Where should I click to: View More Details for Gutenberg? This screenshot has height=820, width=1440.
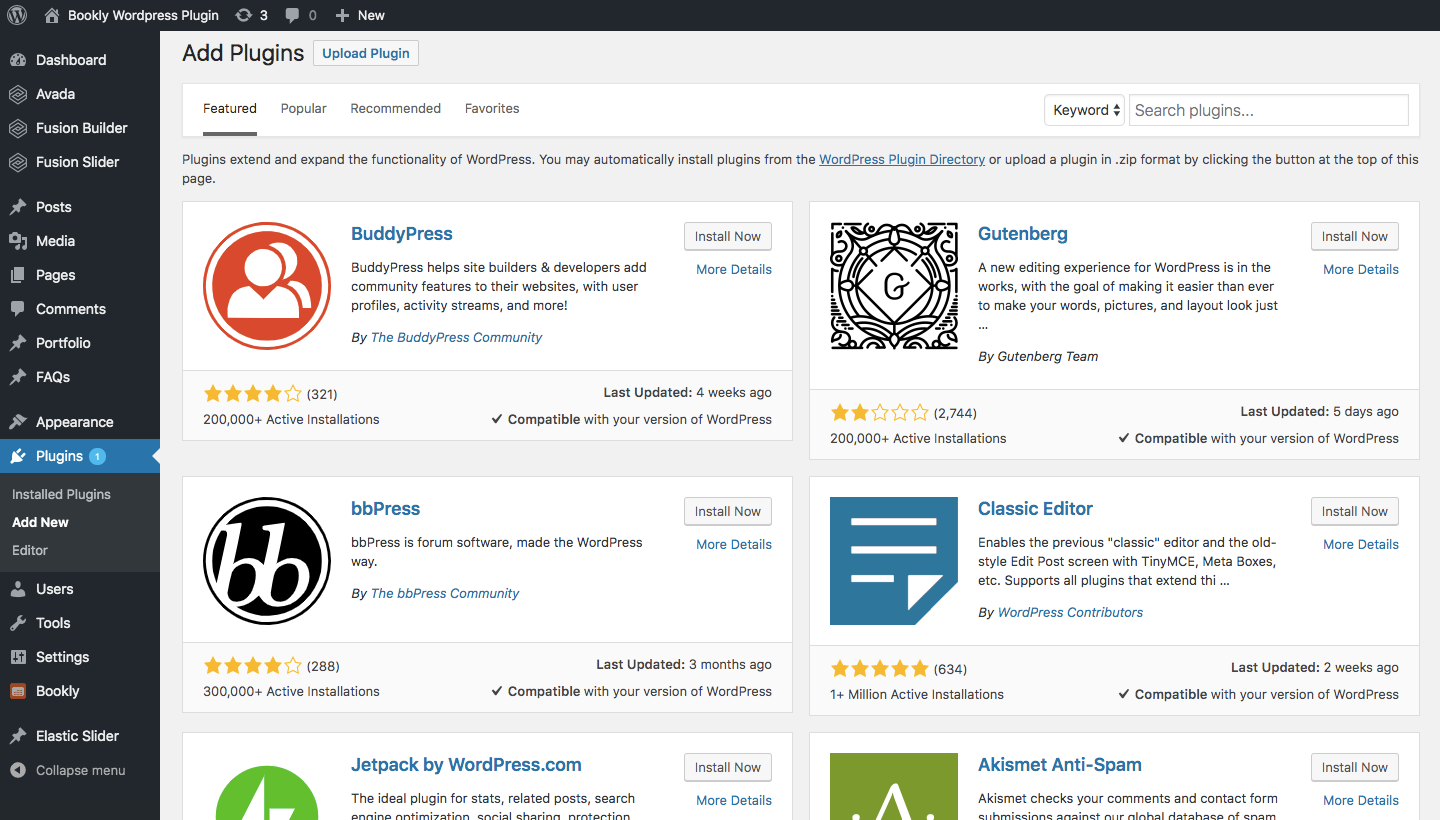coord(1361,269)
